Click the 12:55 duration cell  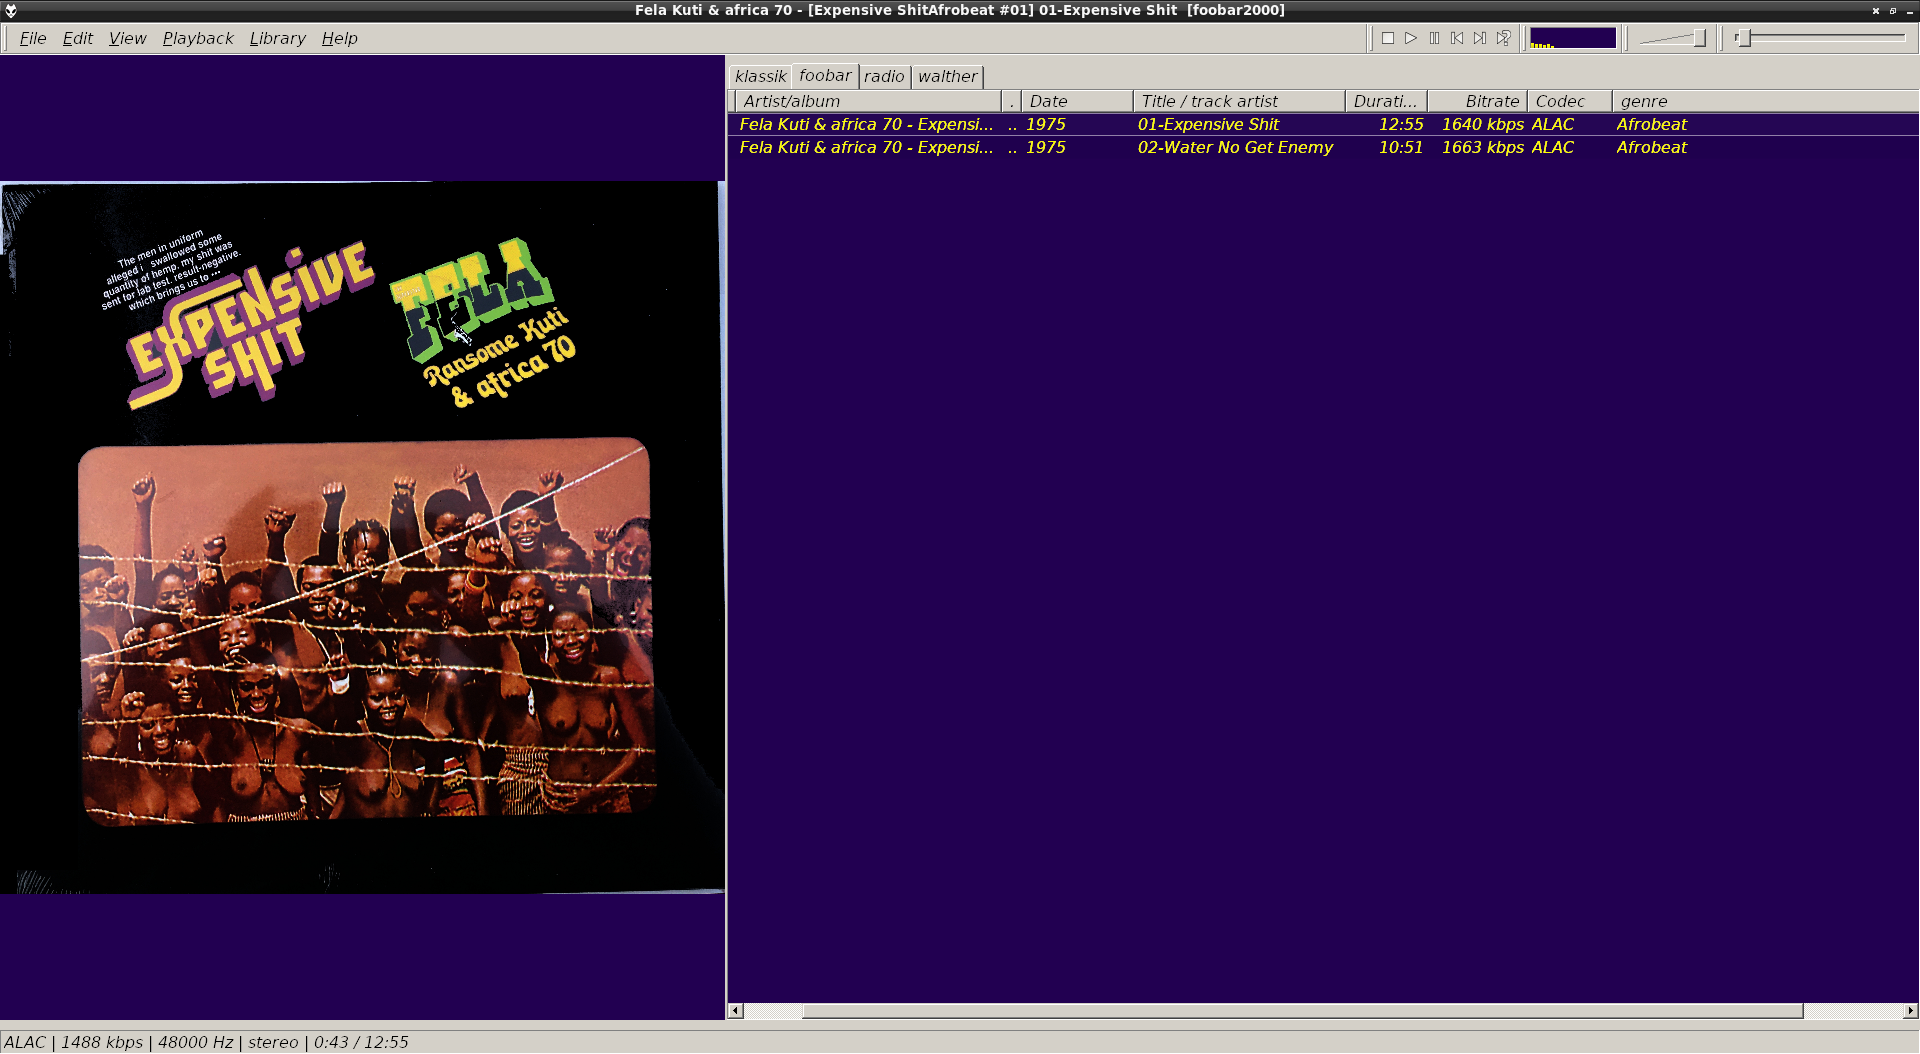coord(1400,124)
